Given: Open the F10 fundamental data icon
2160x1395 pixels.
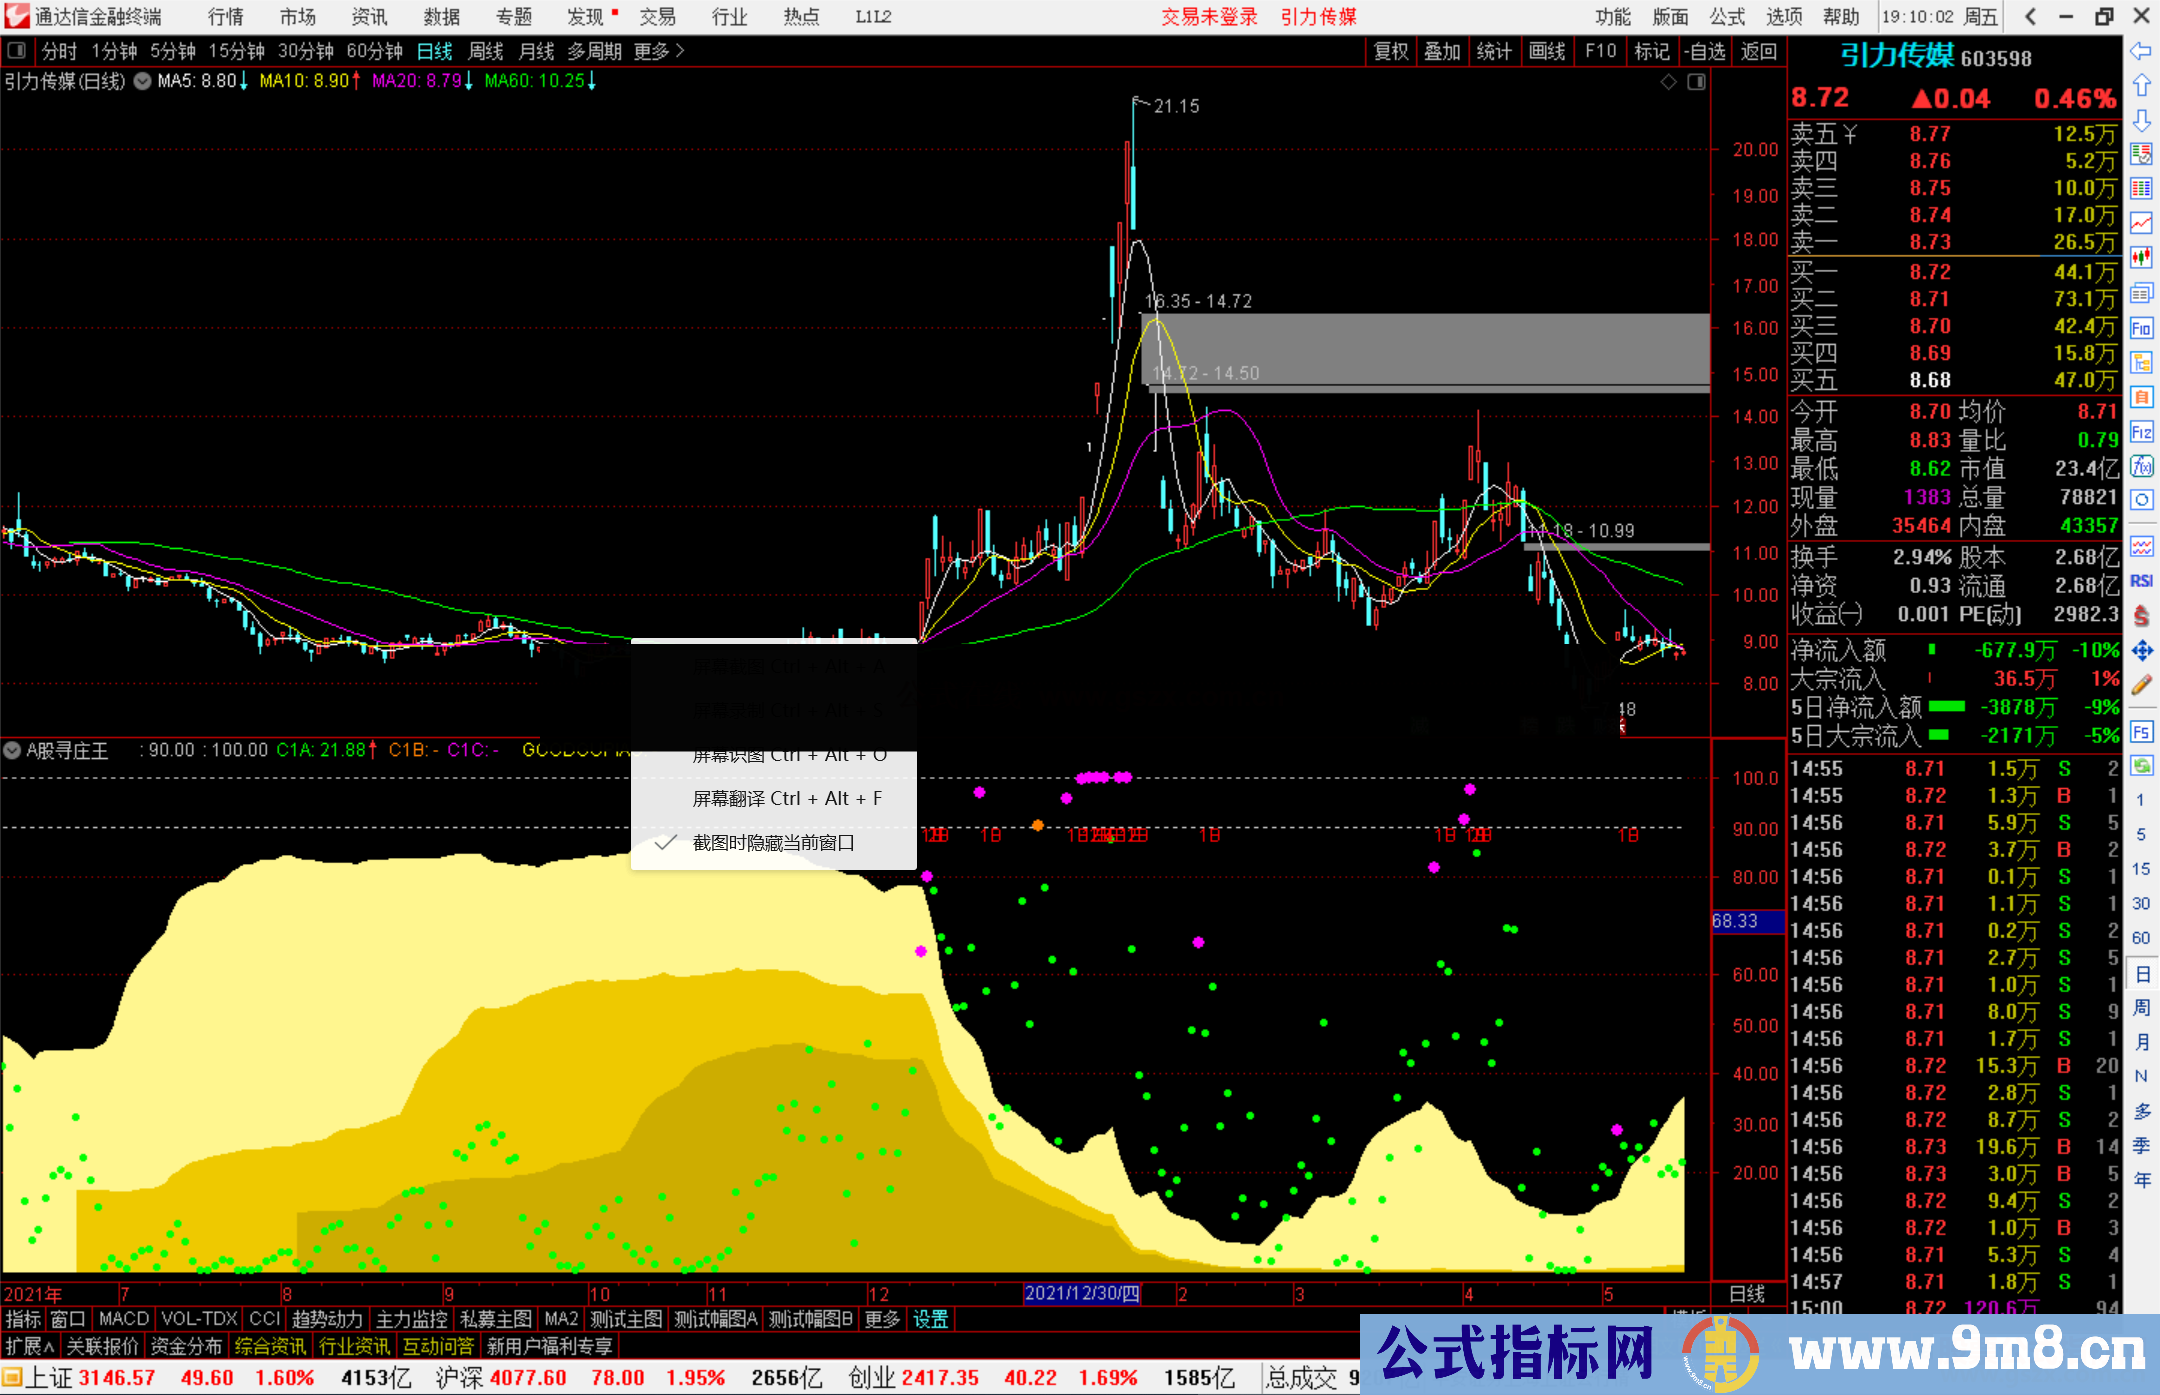Looking at the screenshot, I should click(x=2143, y=330).
